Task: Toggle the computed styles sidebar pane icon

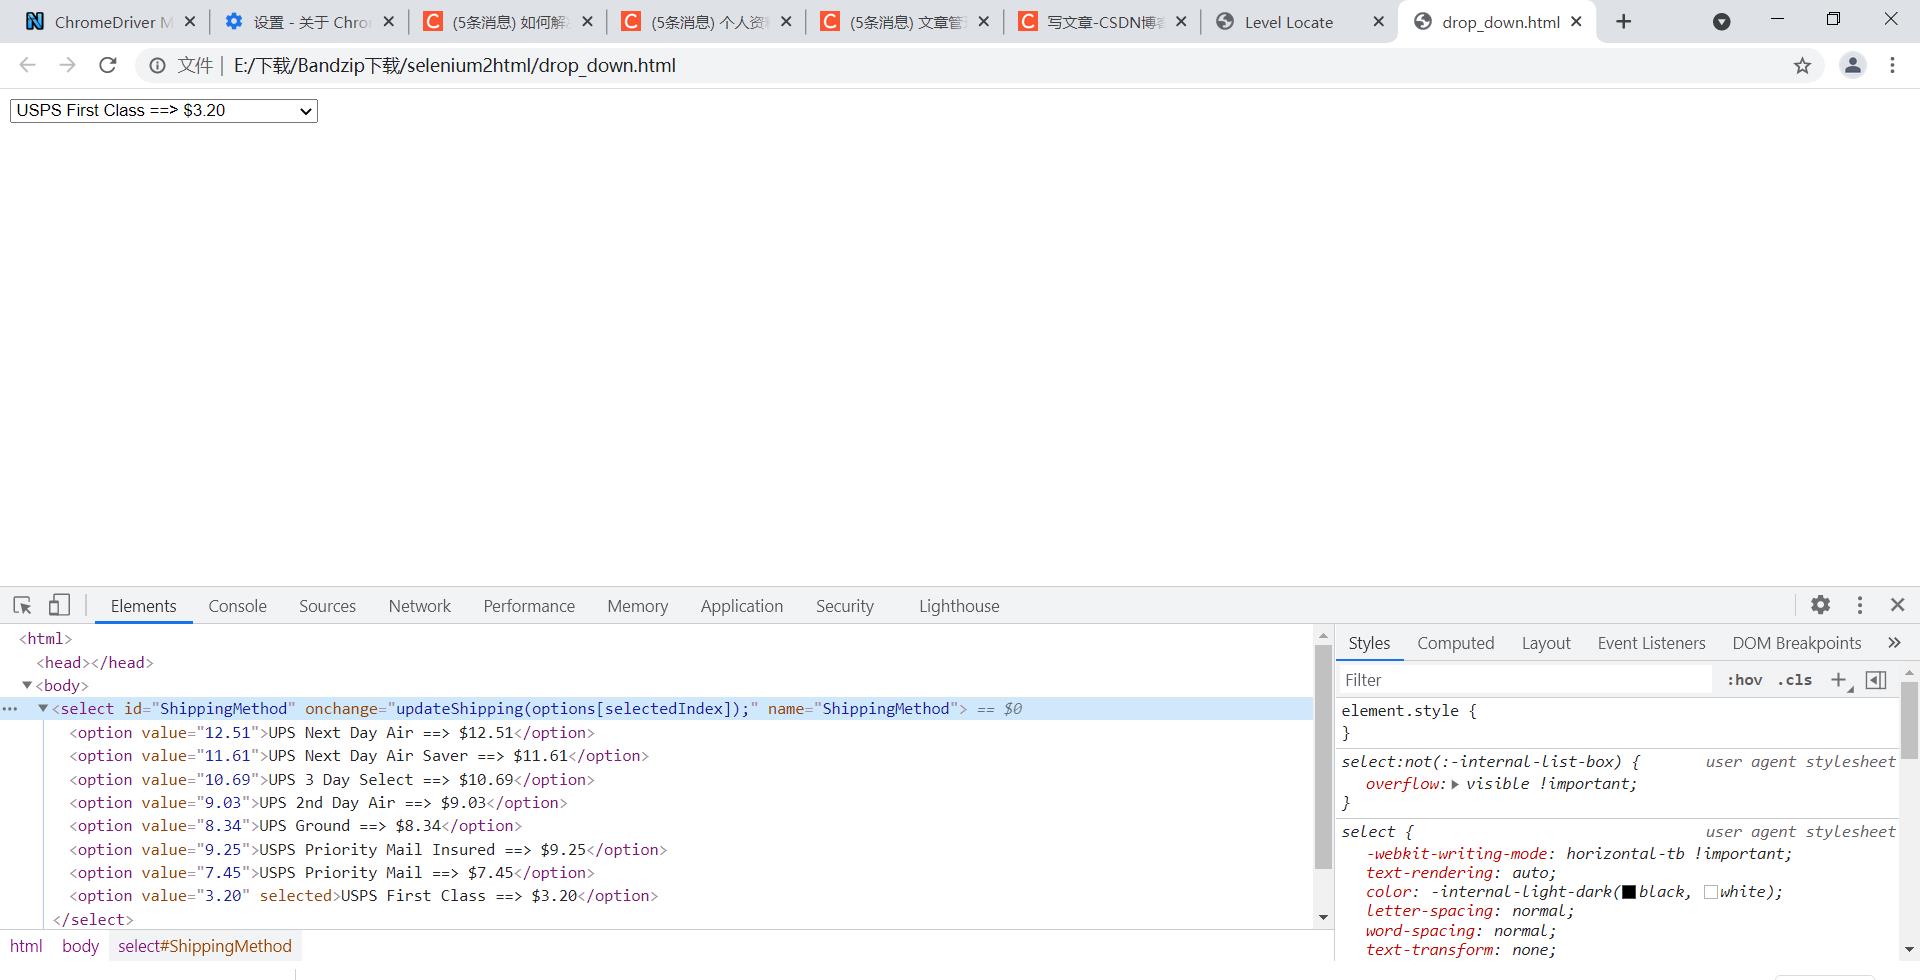Action: point(1876,680)
